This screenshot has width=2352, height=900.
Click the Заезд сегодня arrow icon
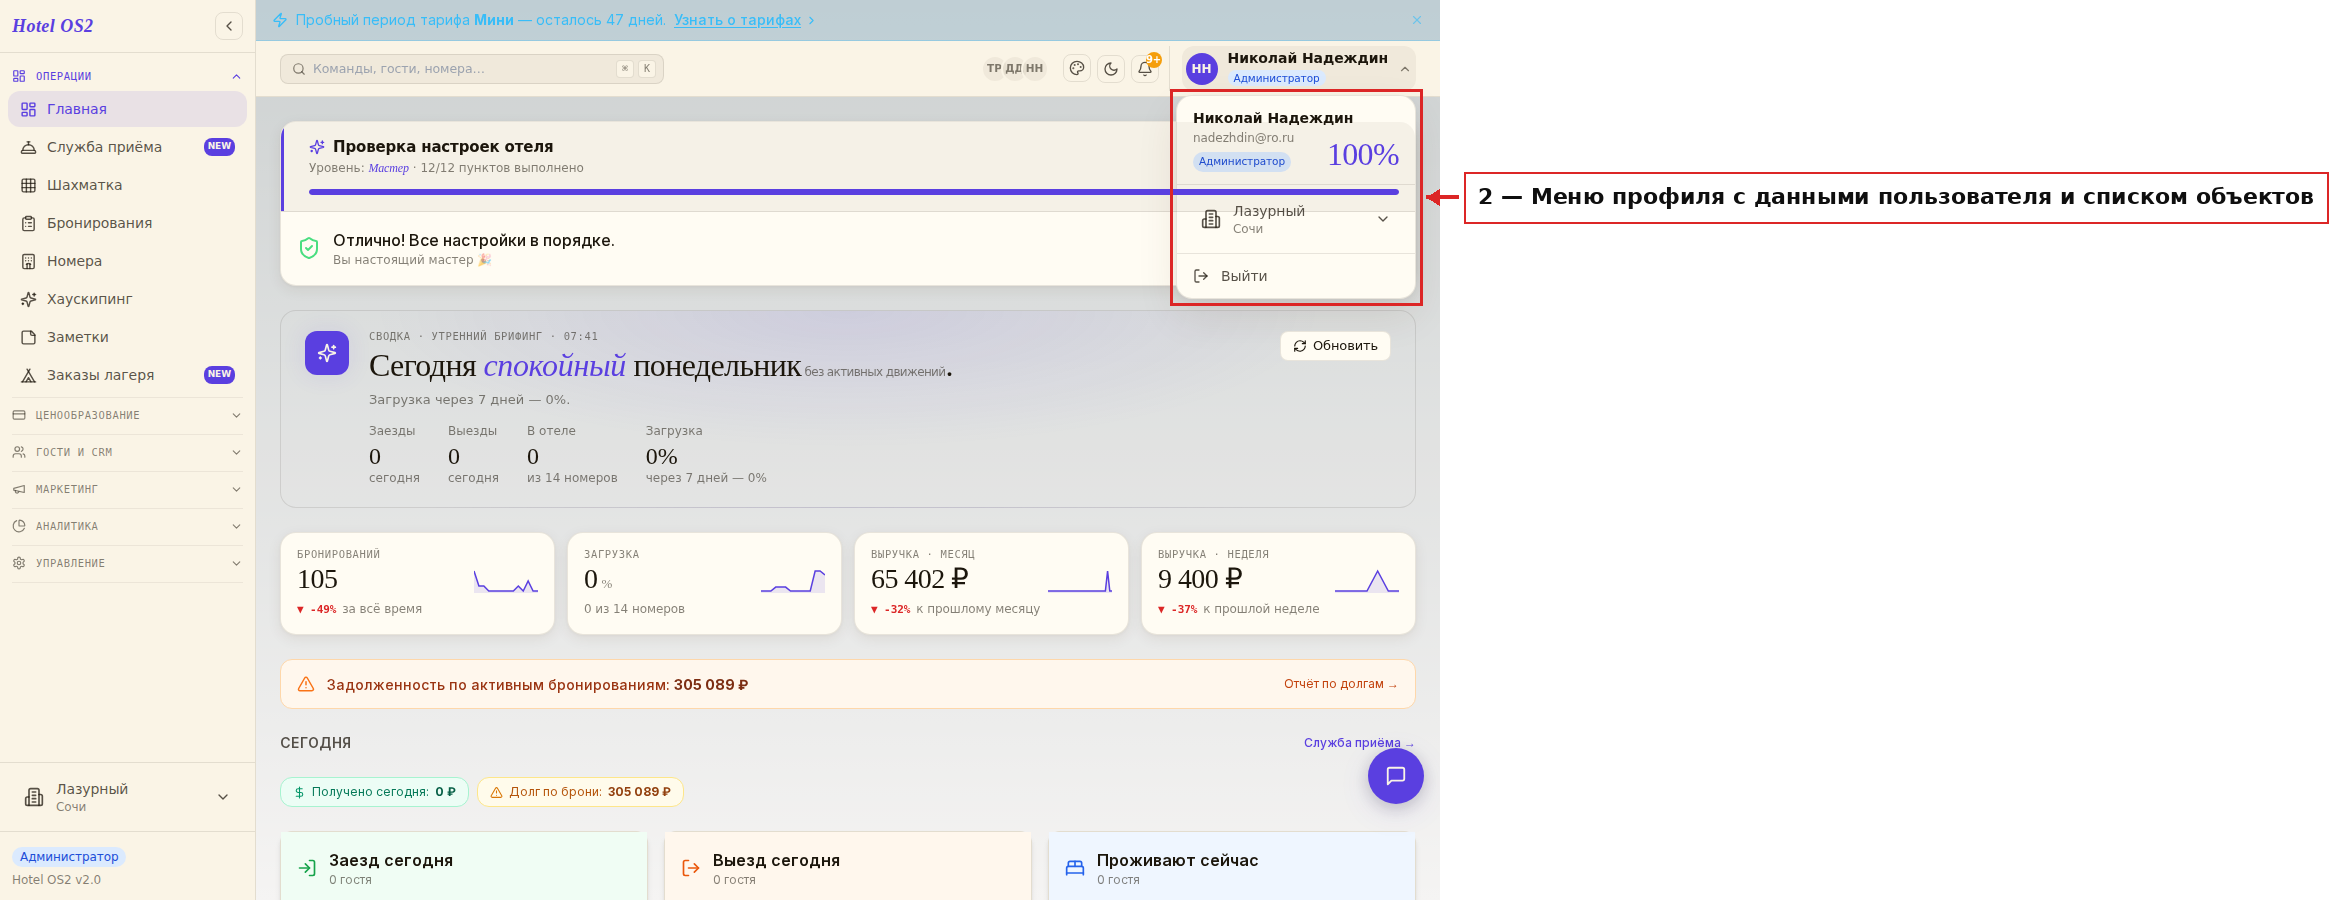[x=307, y=868]
